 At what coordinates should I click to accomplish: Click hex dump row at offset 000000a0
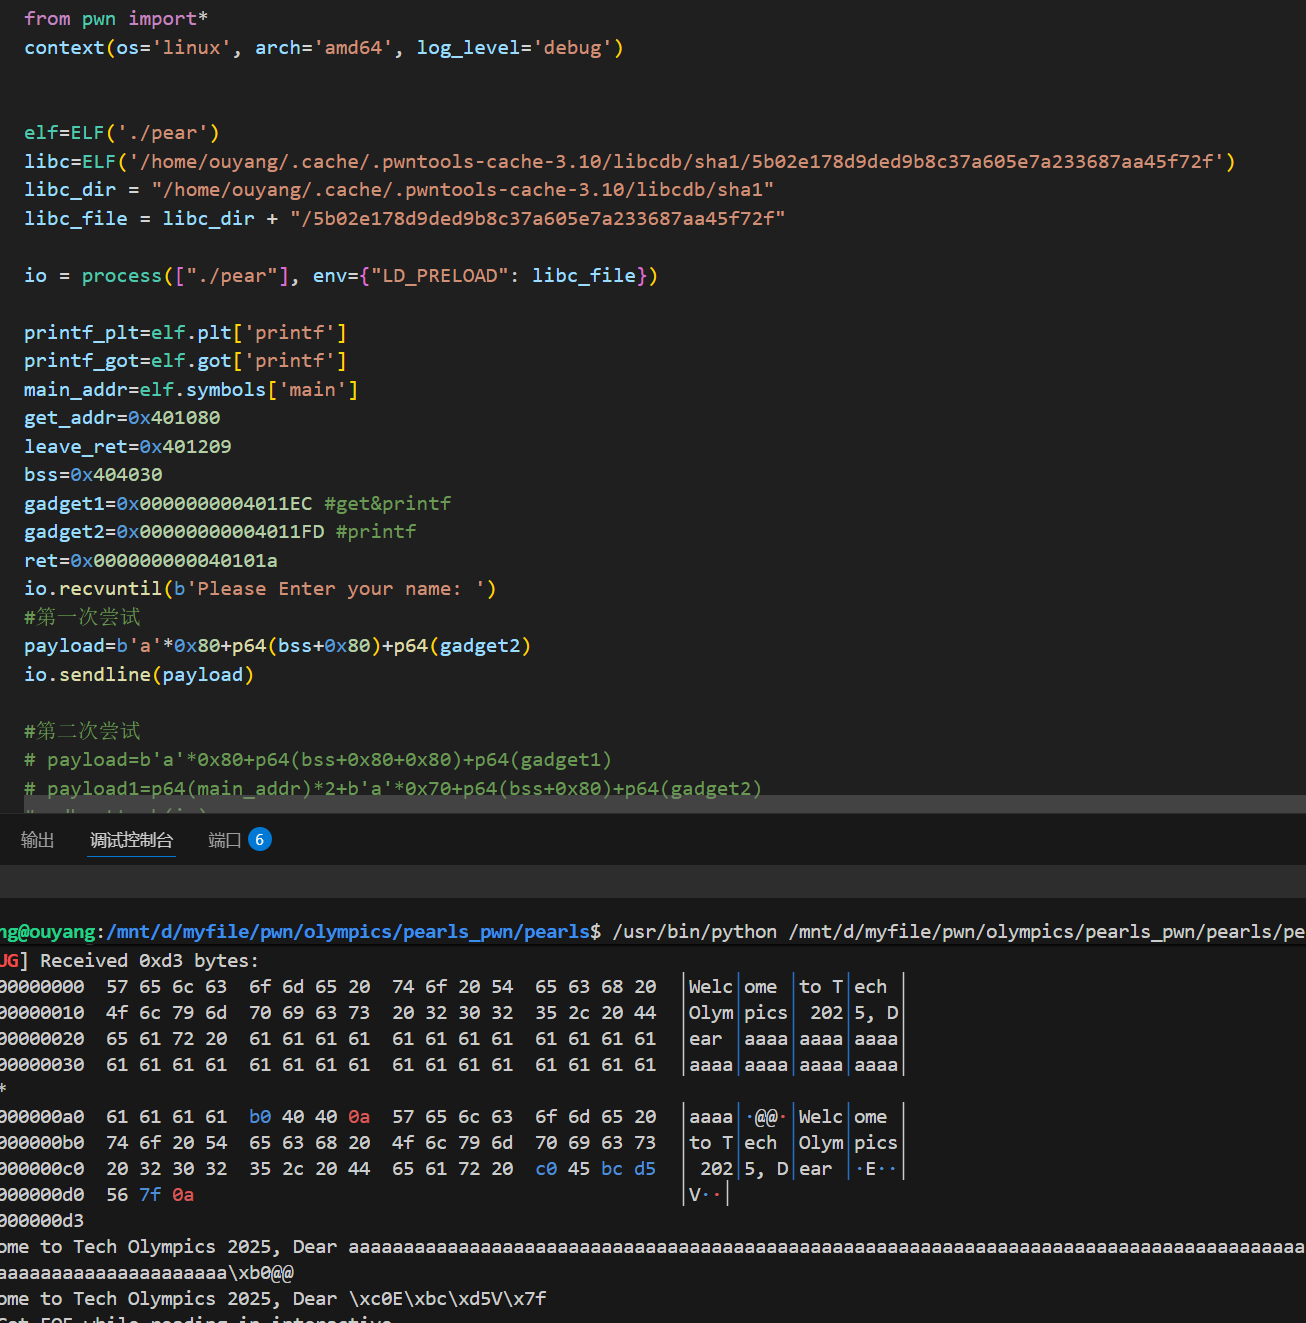451,1117
